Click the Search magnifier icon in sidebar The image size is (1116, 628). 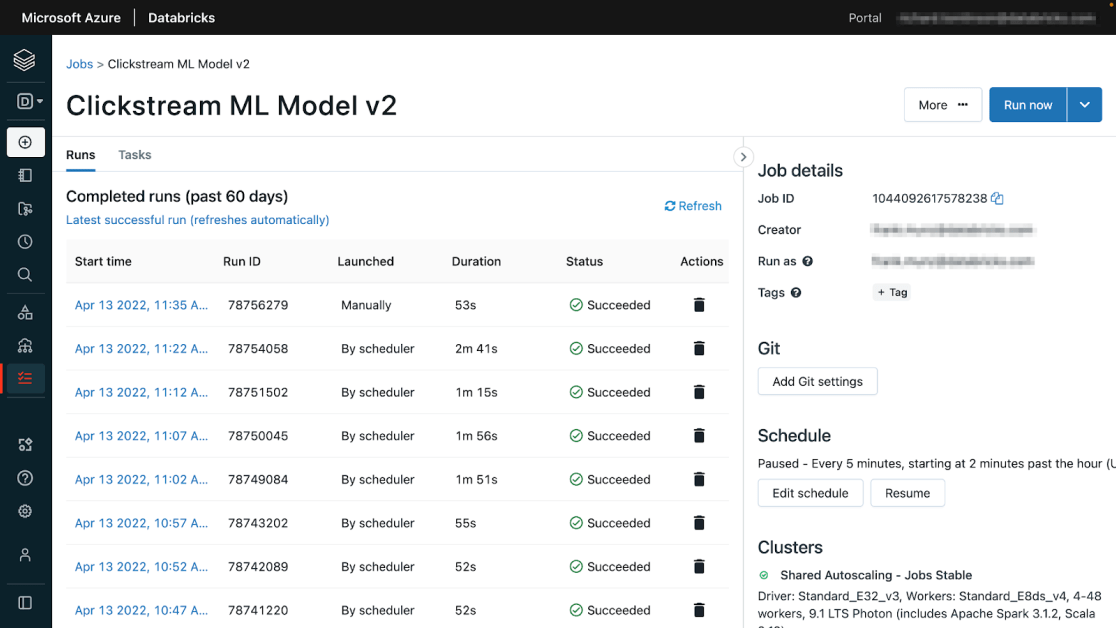(x=25, y=275)
